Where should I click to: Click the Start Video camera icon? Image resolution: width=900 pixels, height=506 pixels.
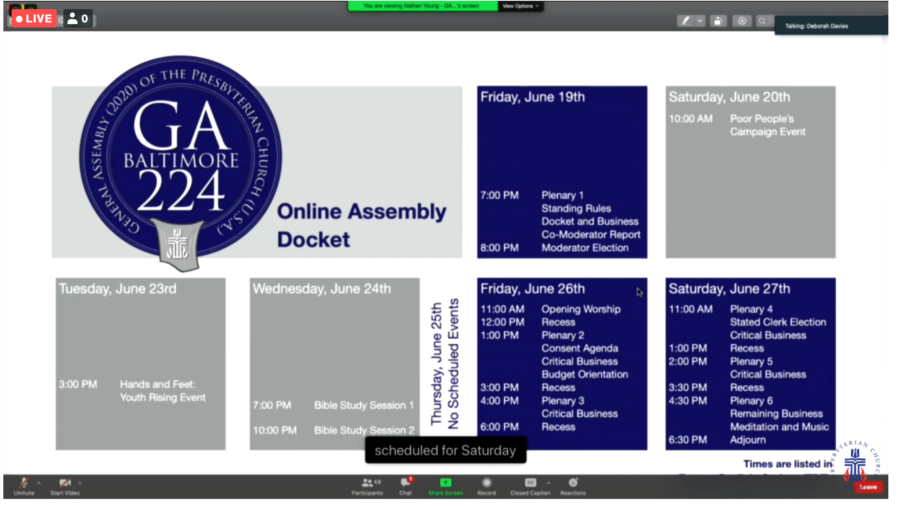pyautogui.click(x=65, y=483)
